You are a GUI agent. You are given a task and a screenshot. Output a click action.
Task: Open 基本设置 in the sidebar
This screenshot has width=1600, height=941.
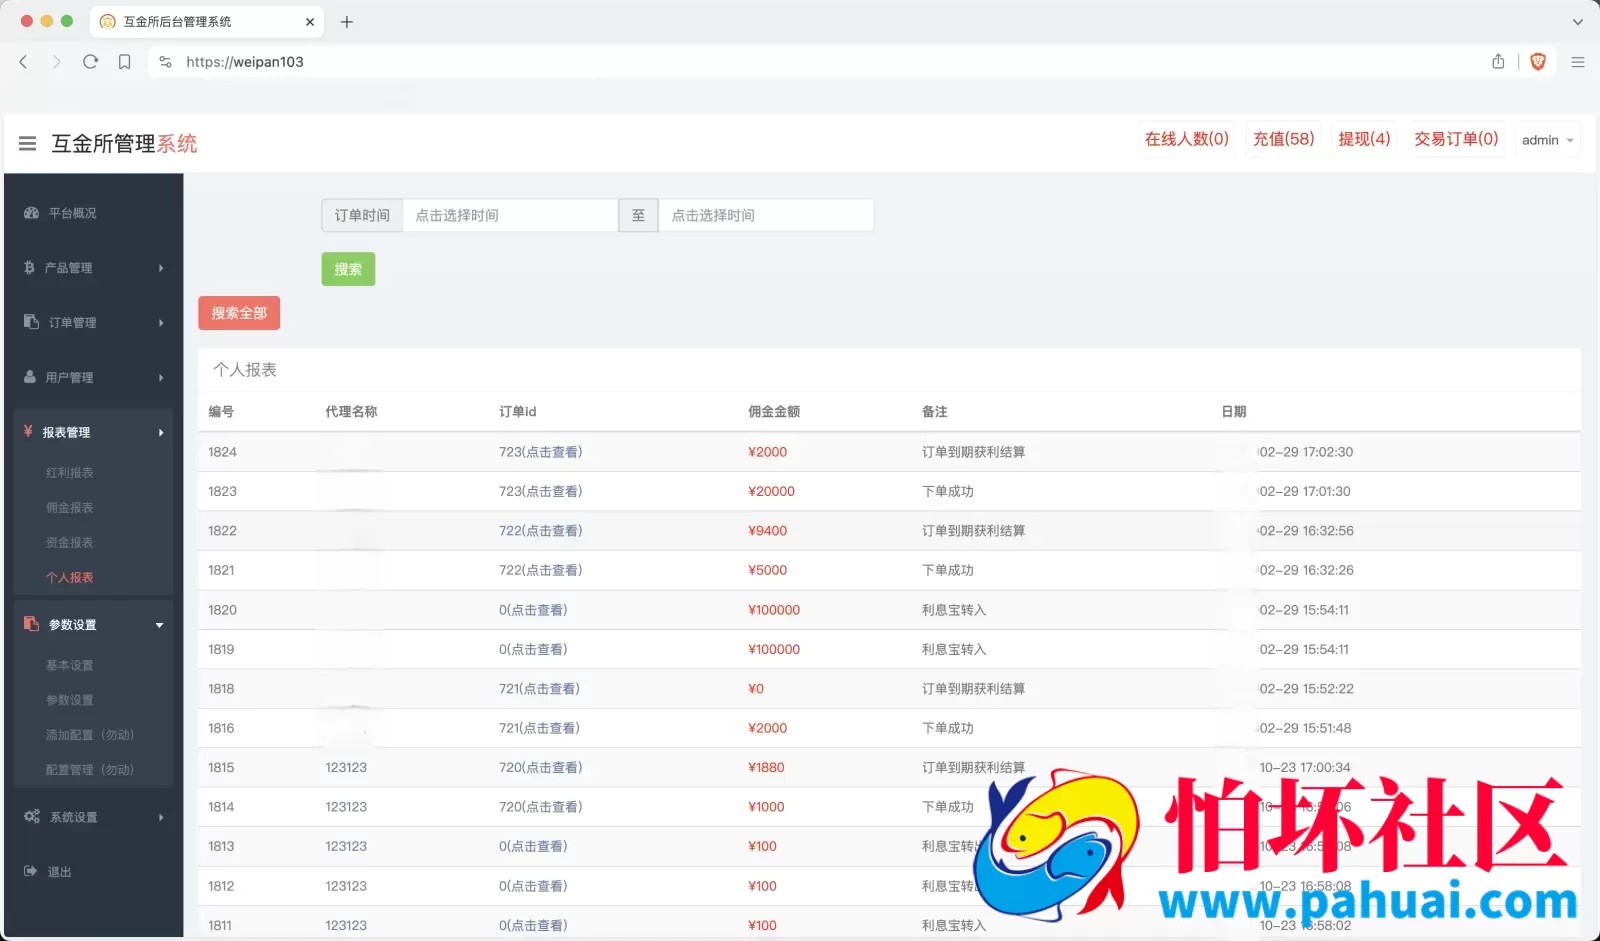point(69,666)
